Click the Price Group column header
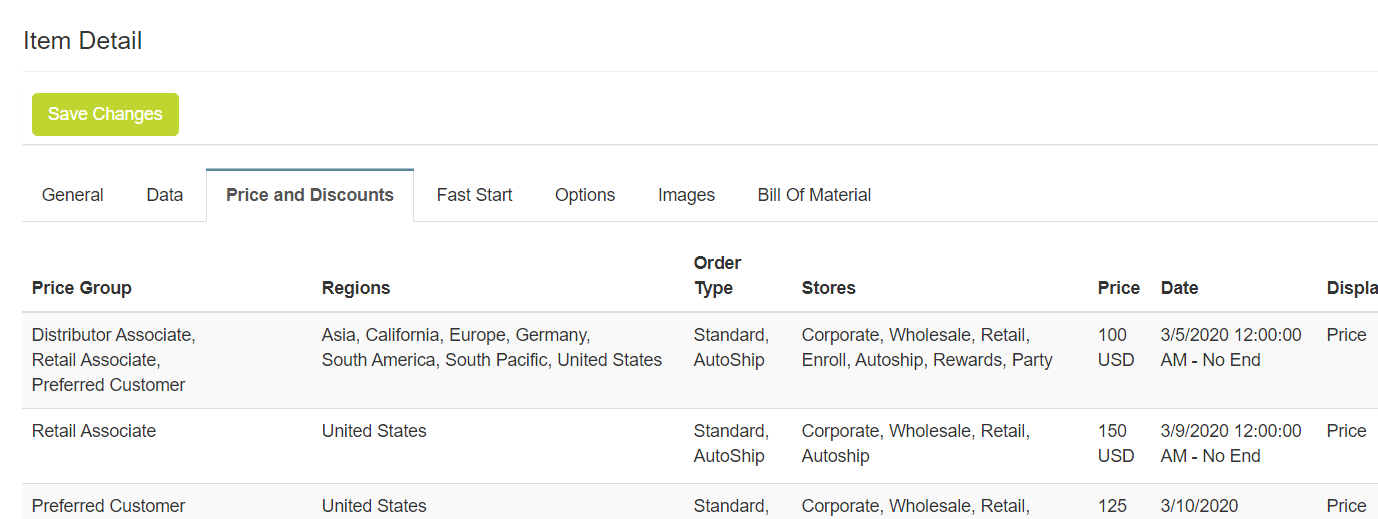 [x=82, y=288]
